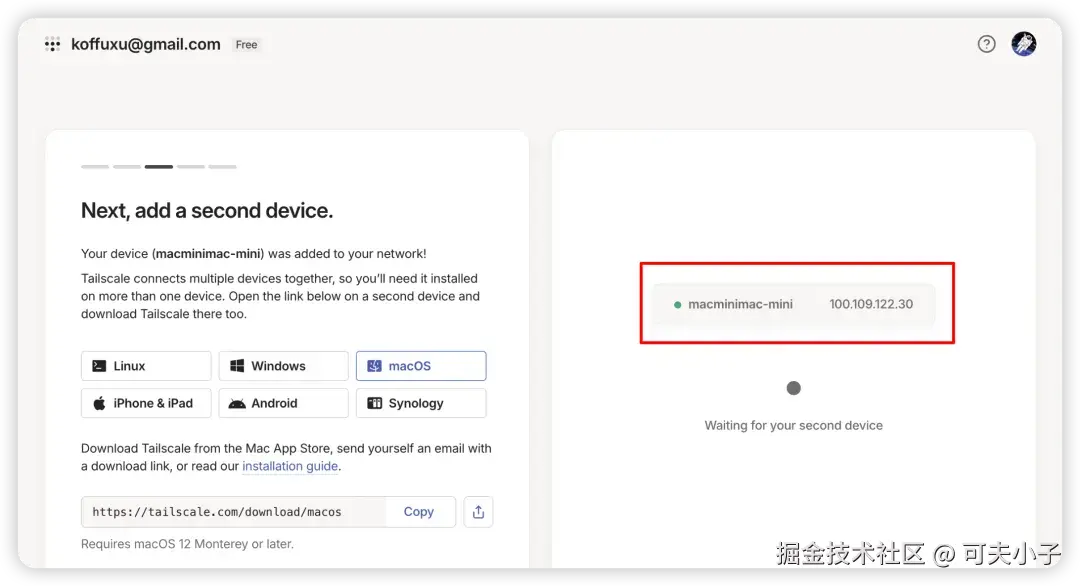Click the Free plan badge
The image size is (1080, 586).
[x=246, y=45]
